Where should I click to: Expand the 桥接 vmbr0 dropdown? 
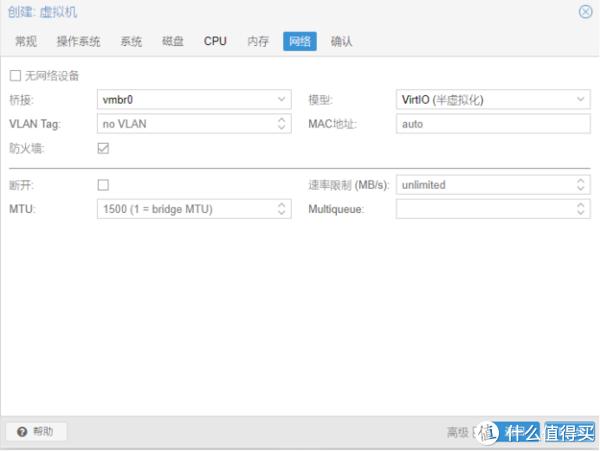coord(281,99)
